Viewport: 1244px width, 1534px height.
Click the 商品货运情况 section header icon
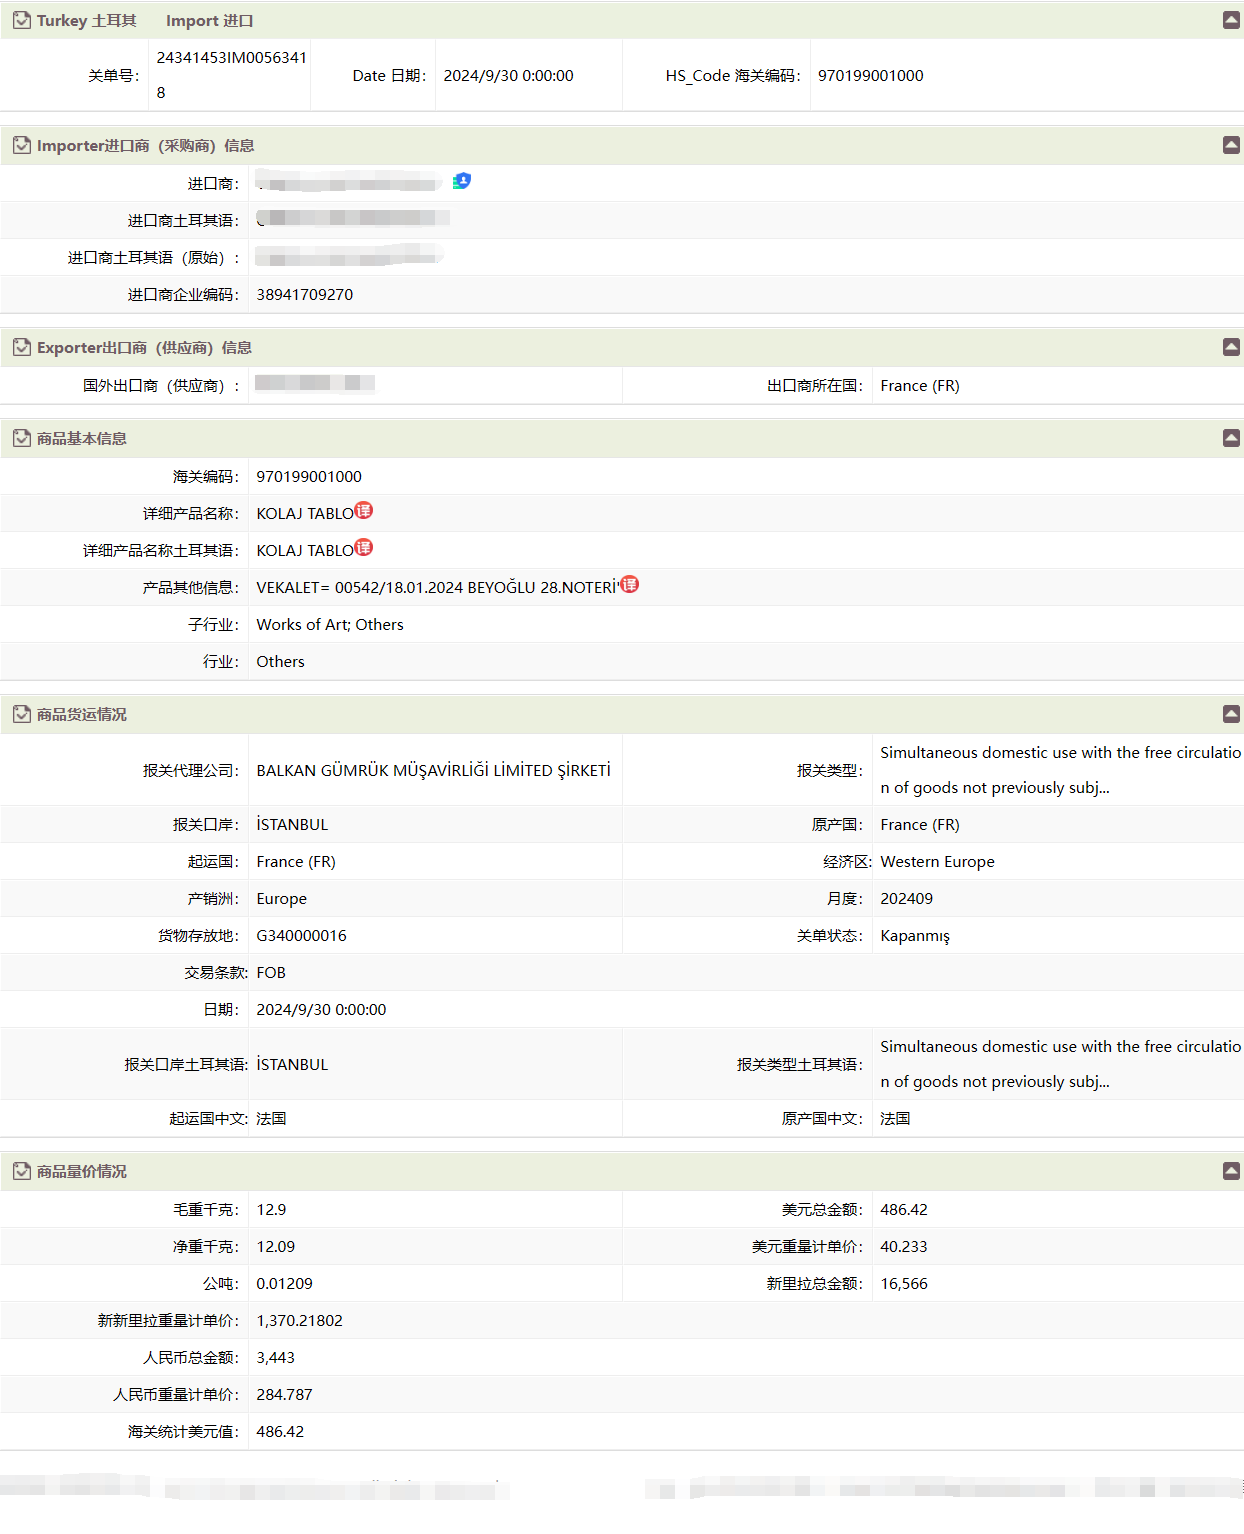tap(21, 714)
